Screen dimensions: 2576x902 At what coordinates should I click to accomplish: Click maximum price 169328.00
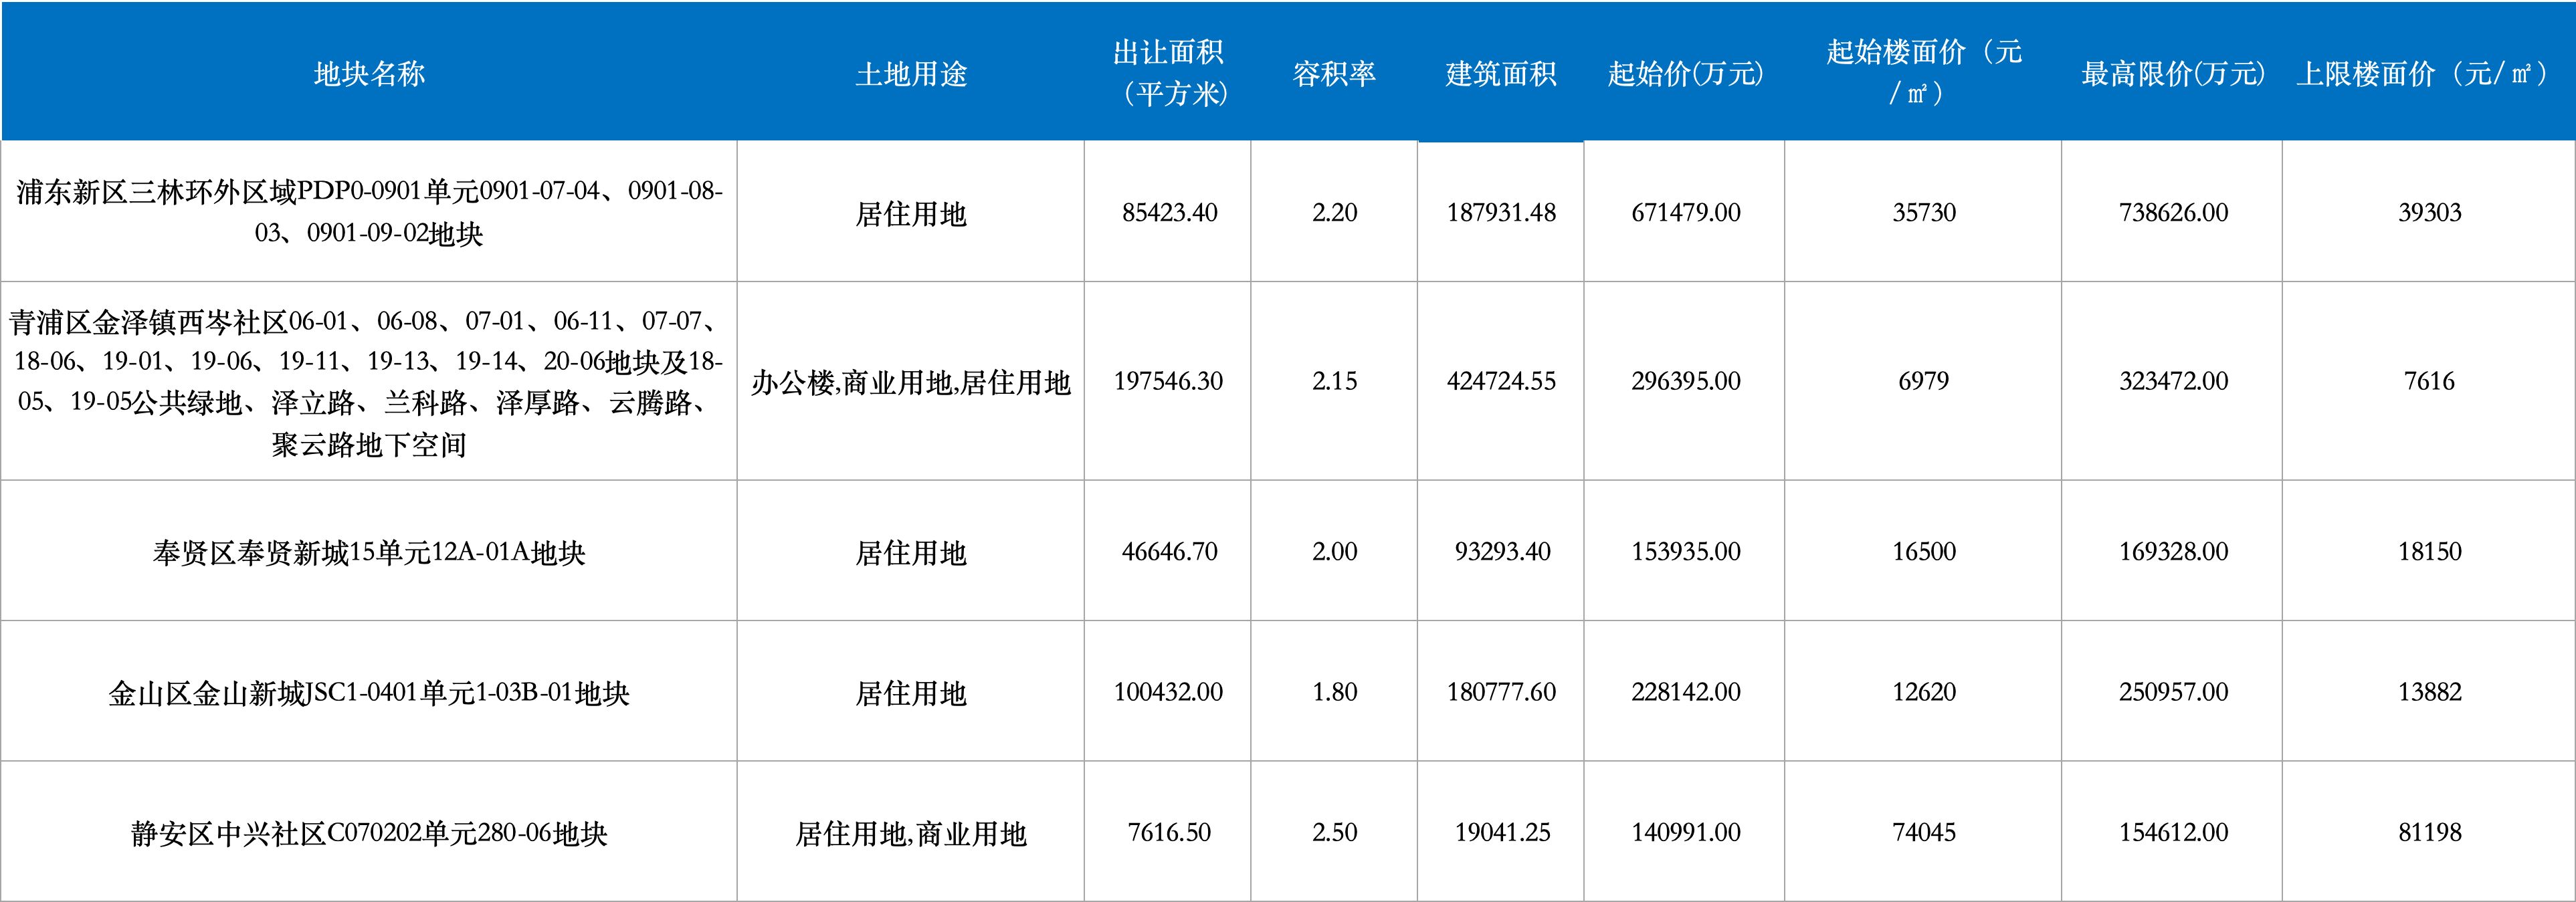[x=2173, y=551]
